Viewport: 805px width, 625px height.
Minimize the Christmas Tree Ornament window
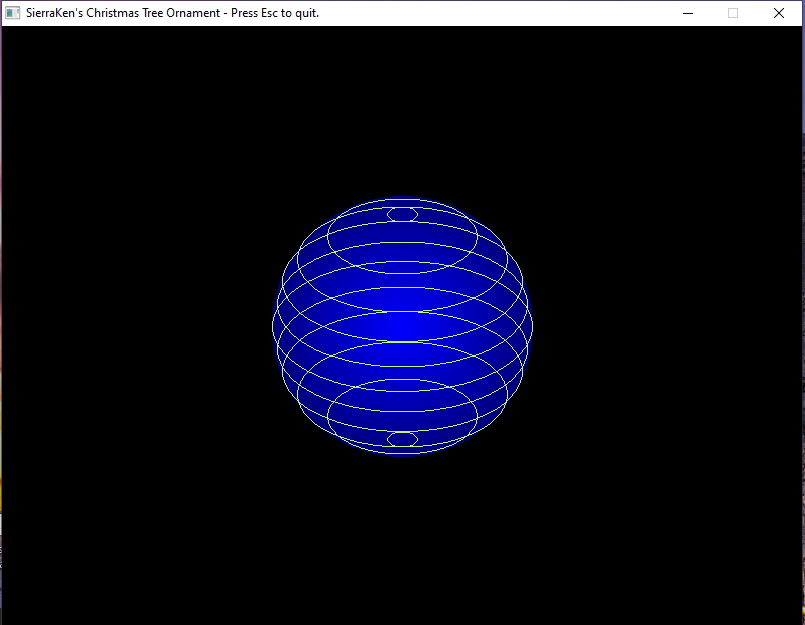pyautogui.click(x=688, y=13)
